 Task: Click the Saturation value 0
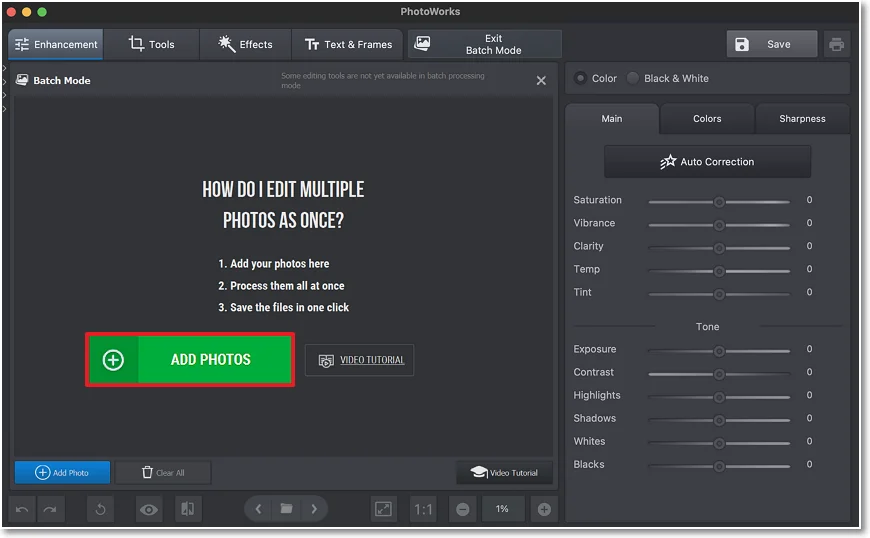810,200
